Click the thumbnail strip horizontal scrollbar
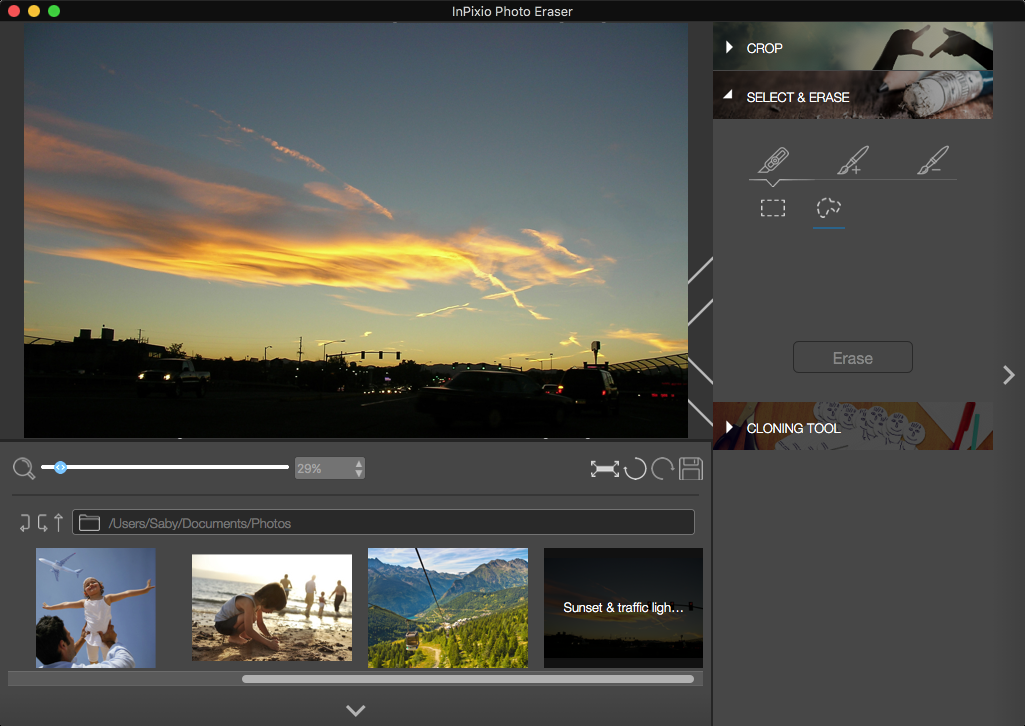The width and height of the screenshot is (1025, 726). click(x=468, y=679)
